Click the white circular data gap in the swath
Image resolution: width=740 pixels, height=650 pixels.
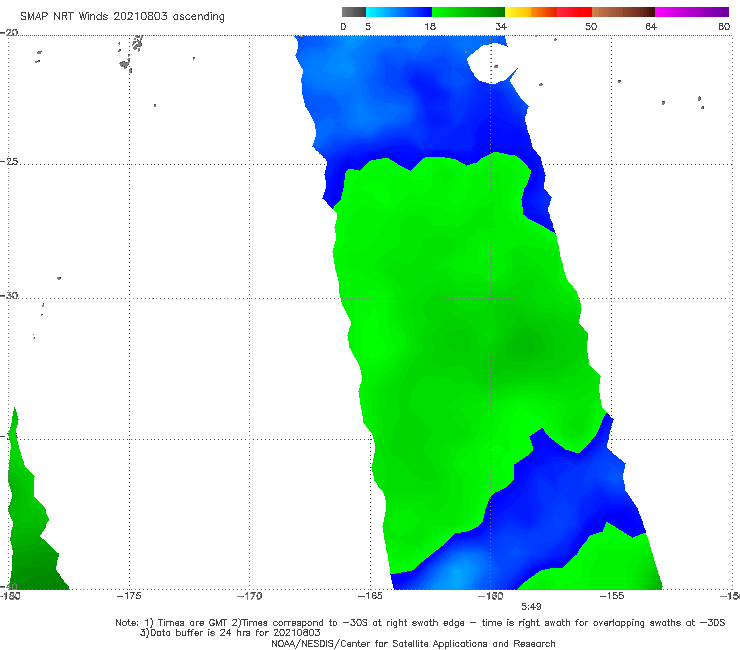(x=490, y=64)
